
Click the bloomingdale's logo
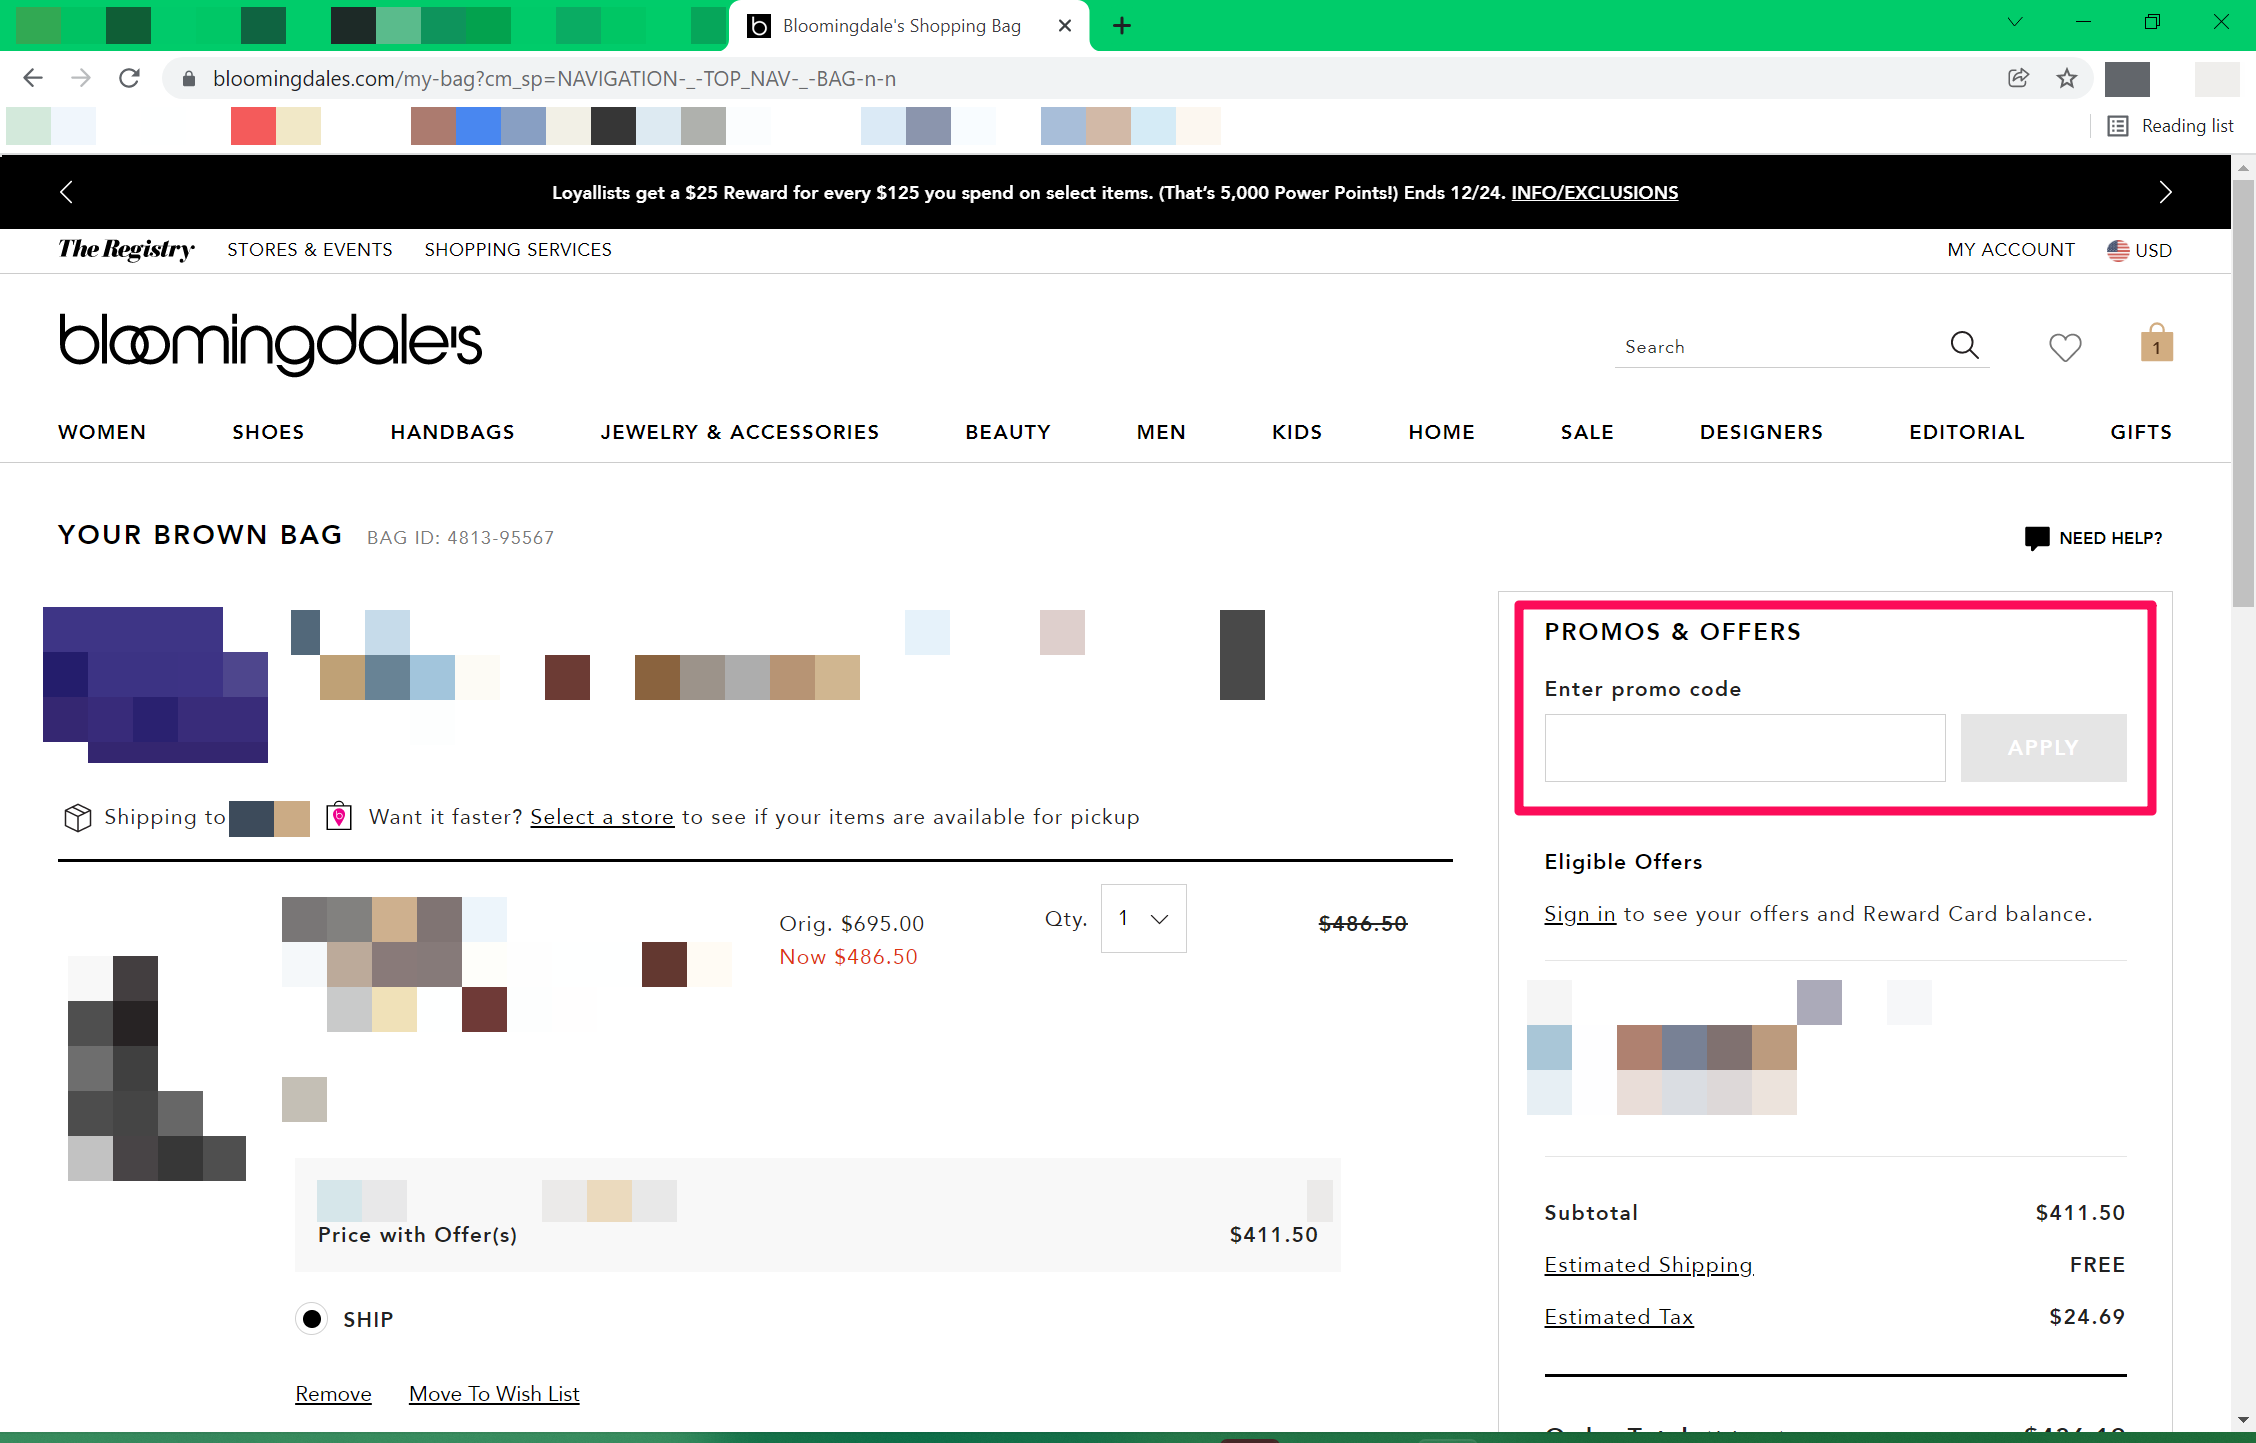[x=270, y=344]
